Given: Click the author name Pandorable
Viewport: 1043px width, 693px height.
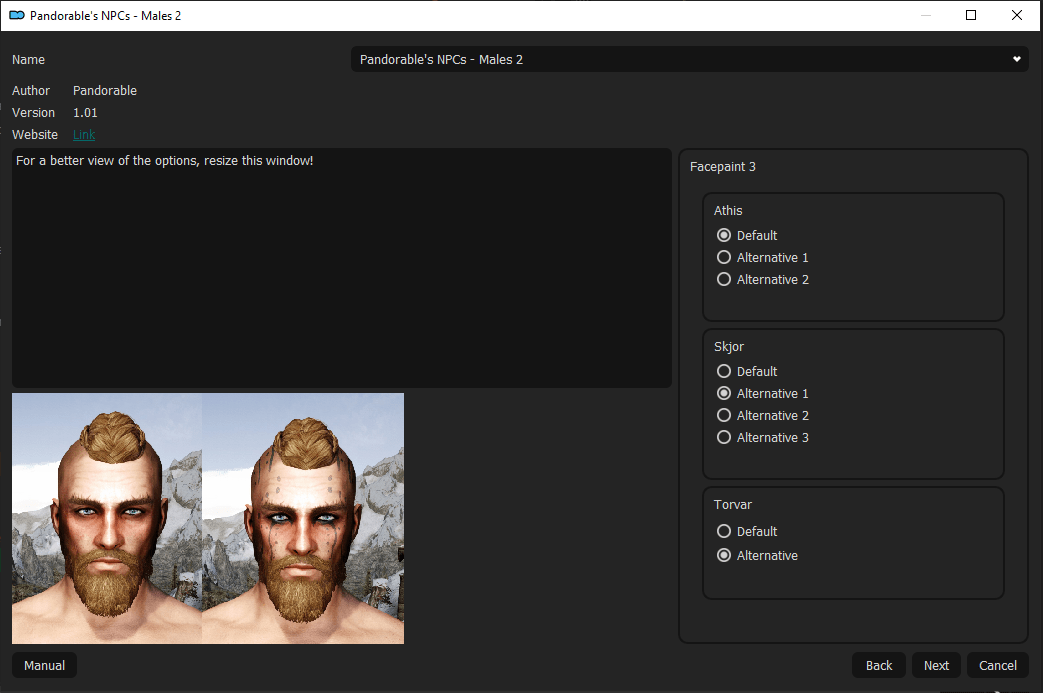Looking at the screenshot, I should click(104, 90).
